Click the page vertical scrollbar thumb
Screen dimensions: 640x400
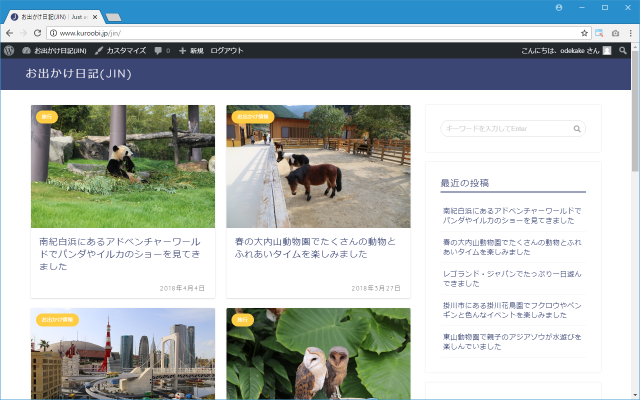635,112
